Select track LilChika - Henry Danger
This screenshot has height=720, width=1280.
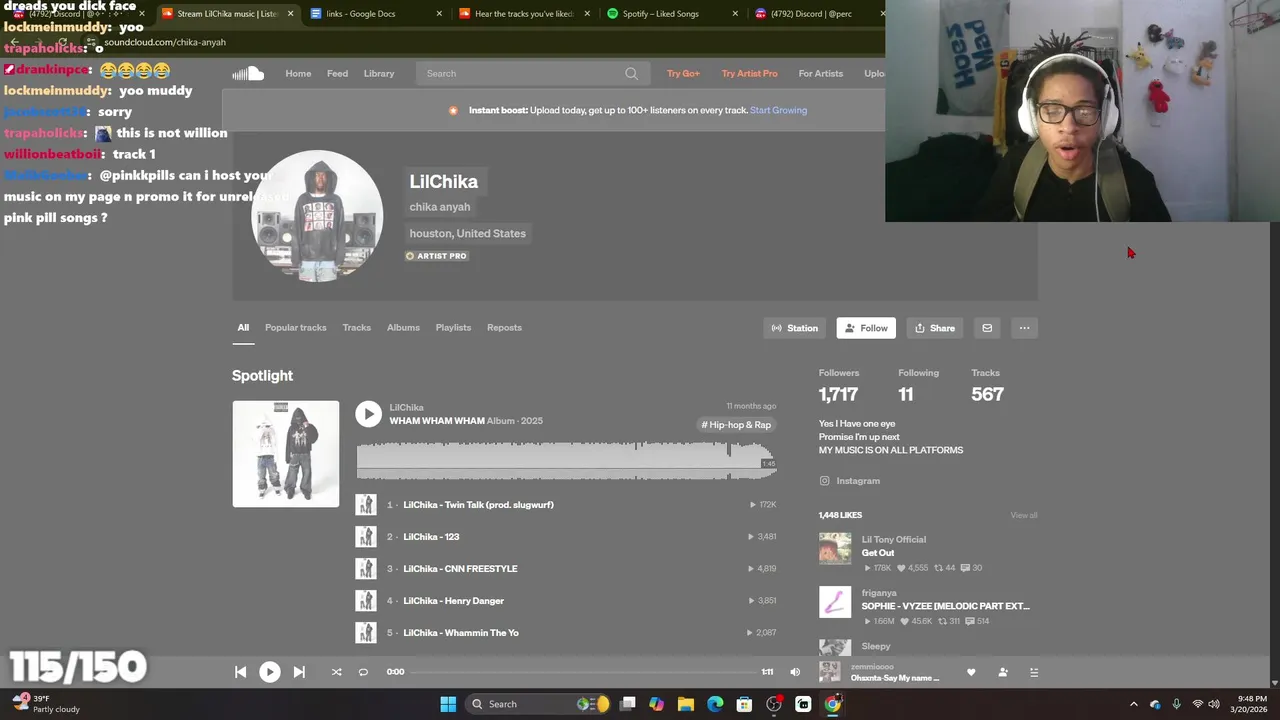pos(453,601)
